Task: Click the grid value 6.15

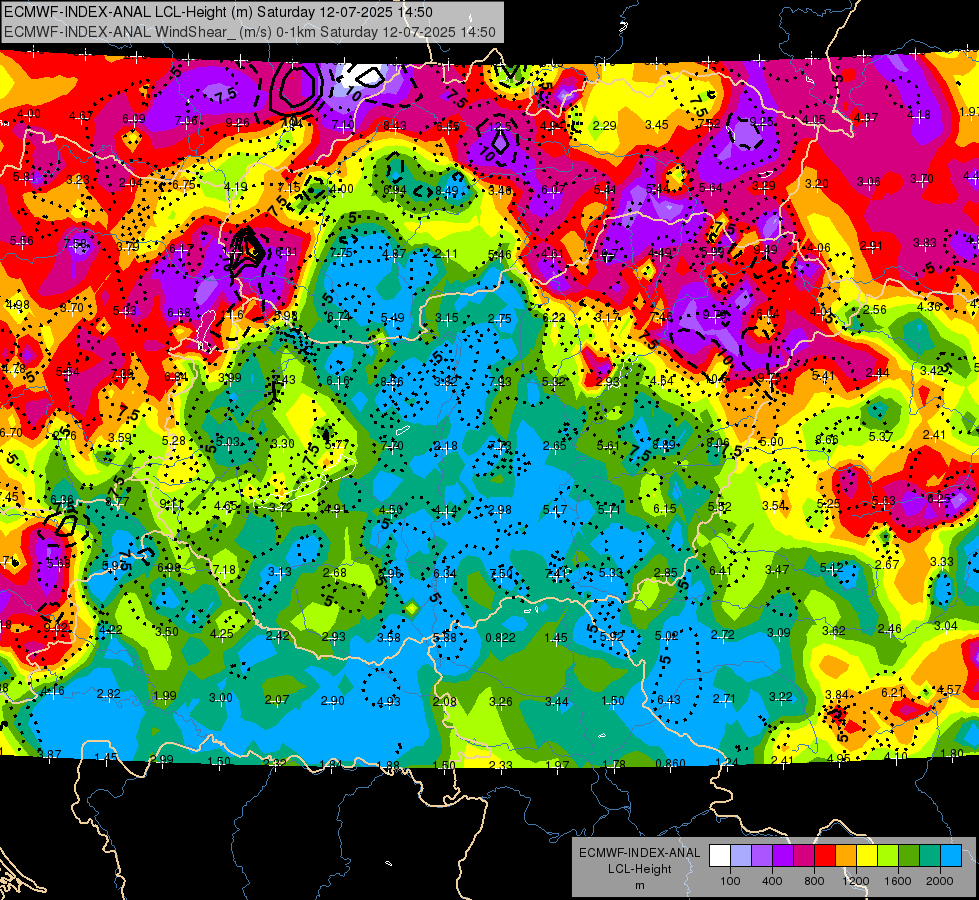Action: pyautogui.click(x=665, y=509)
